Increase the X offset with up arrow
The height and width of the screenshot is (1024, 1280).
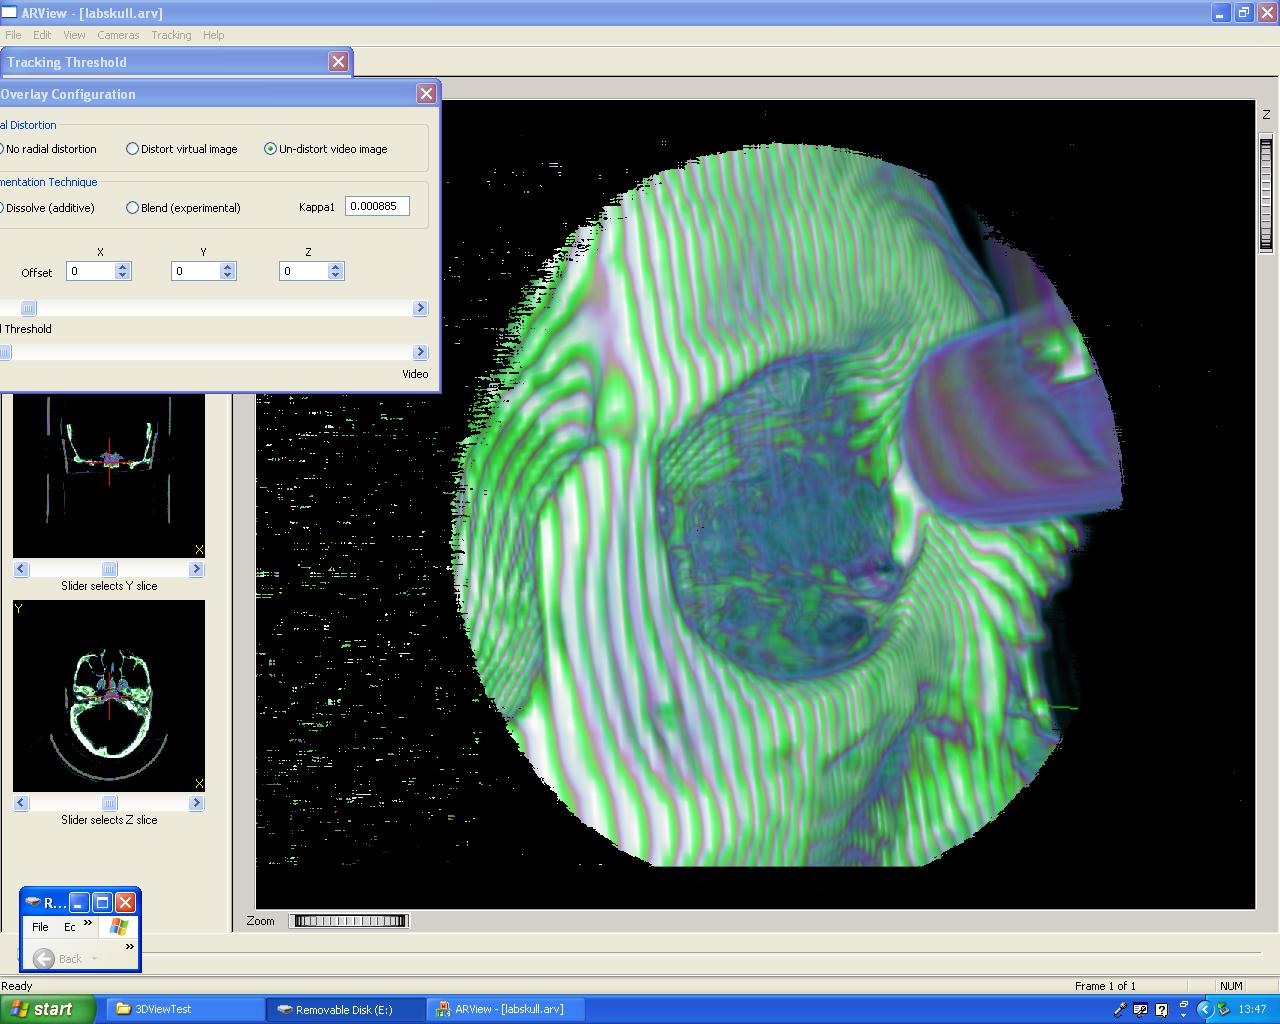point(123,267)
